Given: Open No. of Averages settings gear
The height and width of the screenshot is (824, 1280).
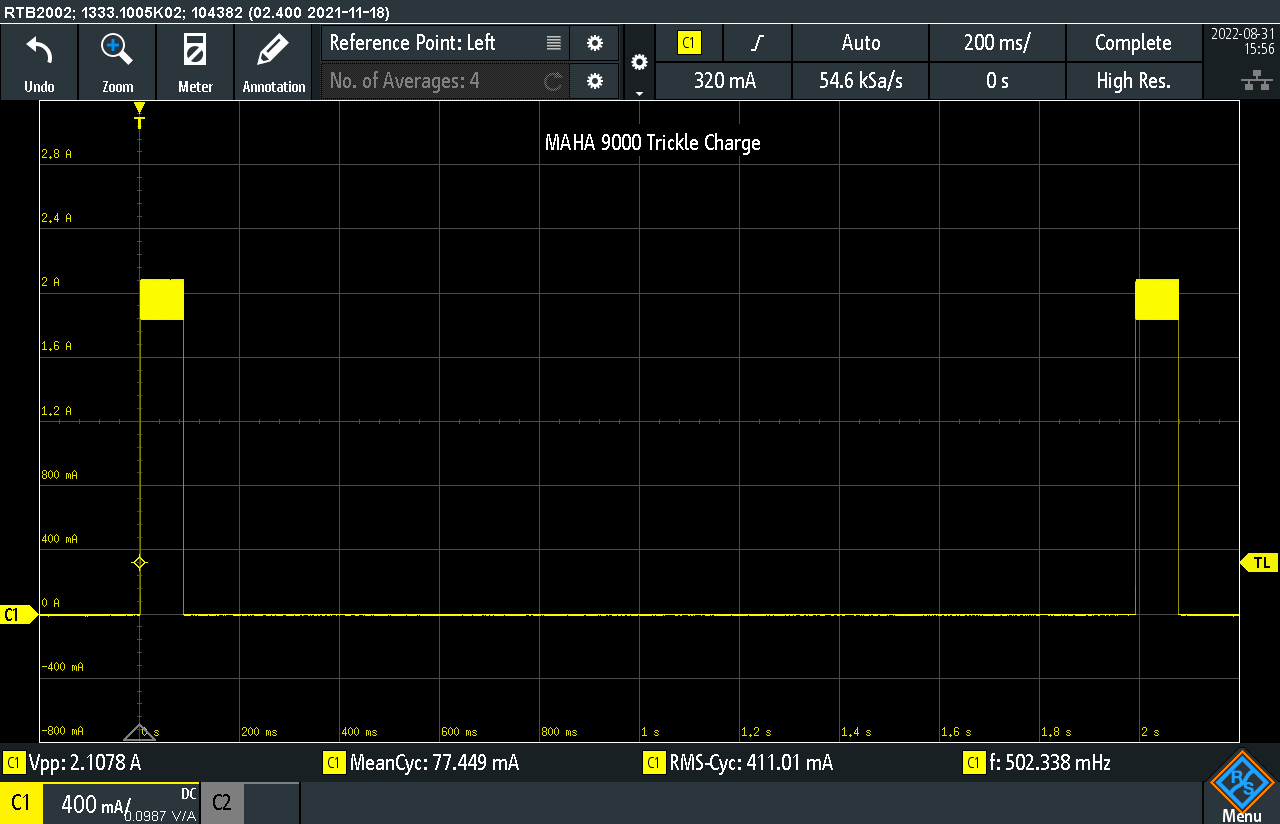Looking at the screenshot, I should pyautogui.click(x=595, y=81).
